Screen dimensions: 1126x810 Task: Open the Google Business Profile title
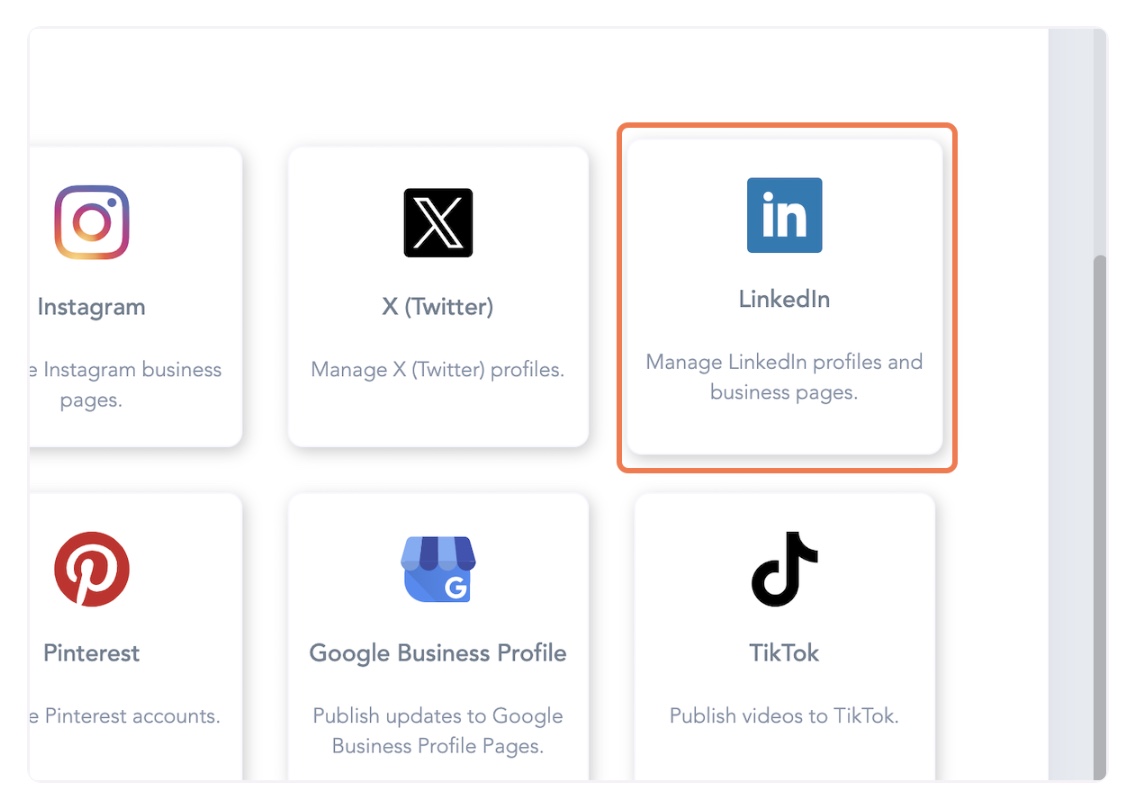coord(438,653)
